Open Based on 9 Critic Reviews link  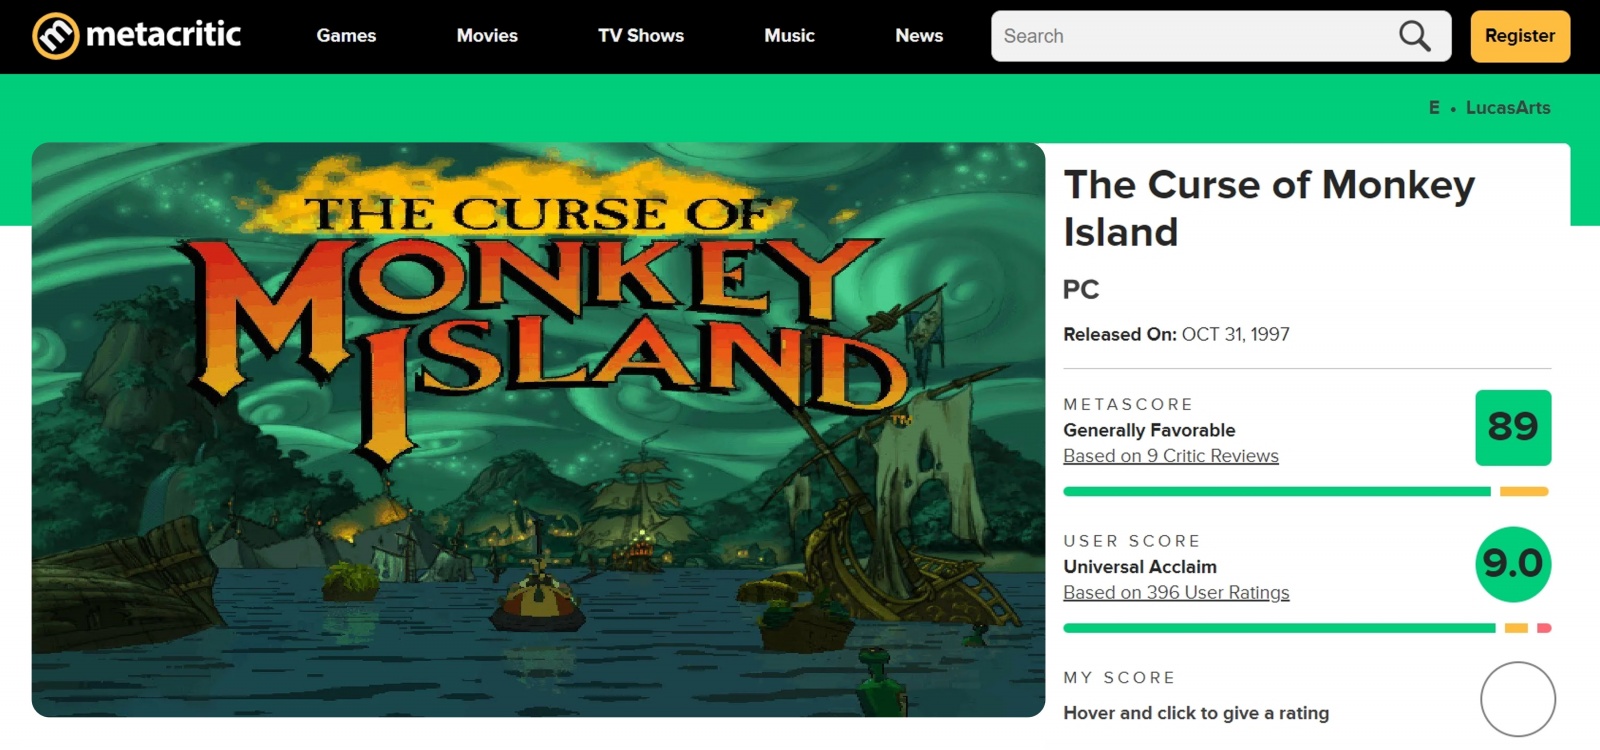coord(1170,456)
